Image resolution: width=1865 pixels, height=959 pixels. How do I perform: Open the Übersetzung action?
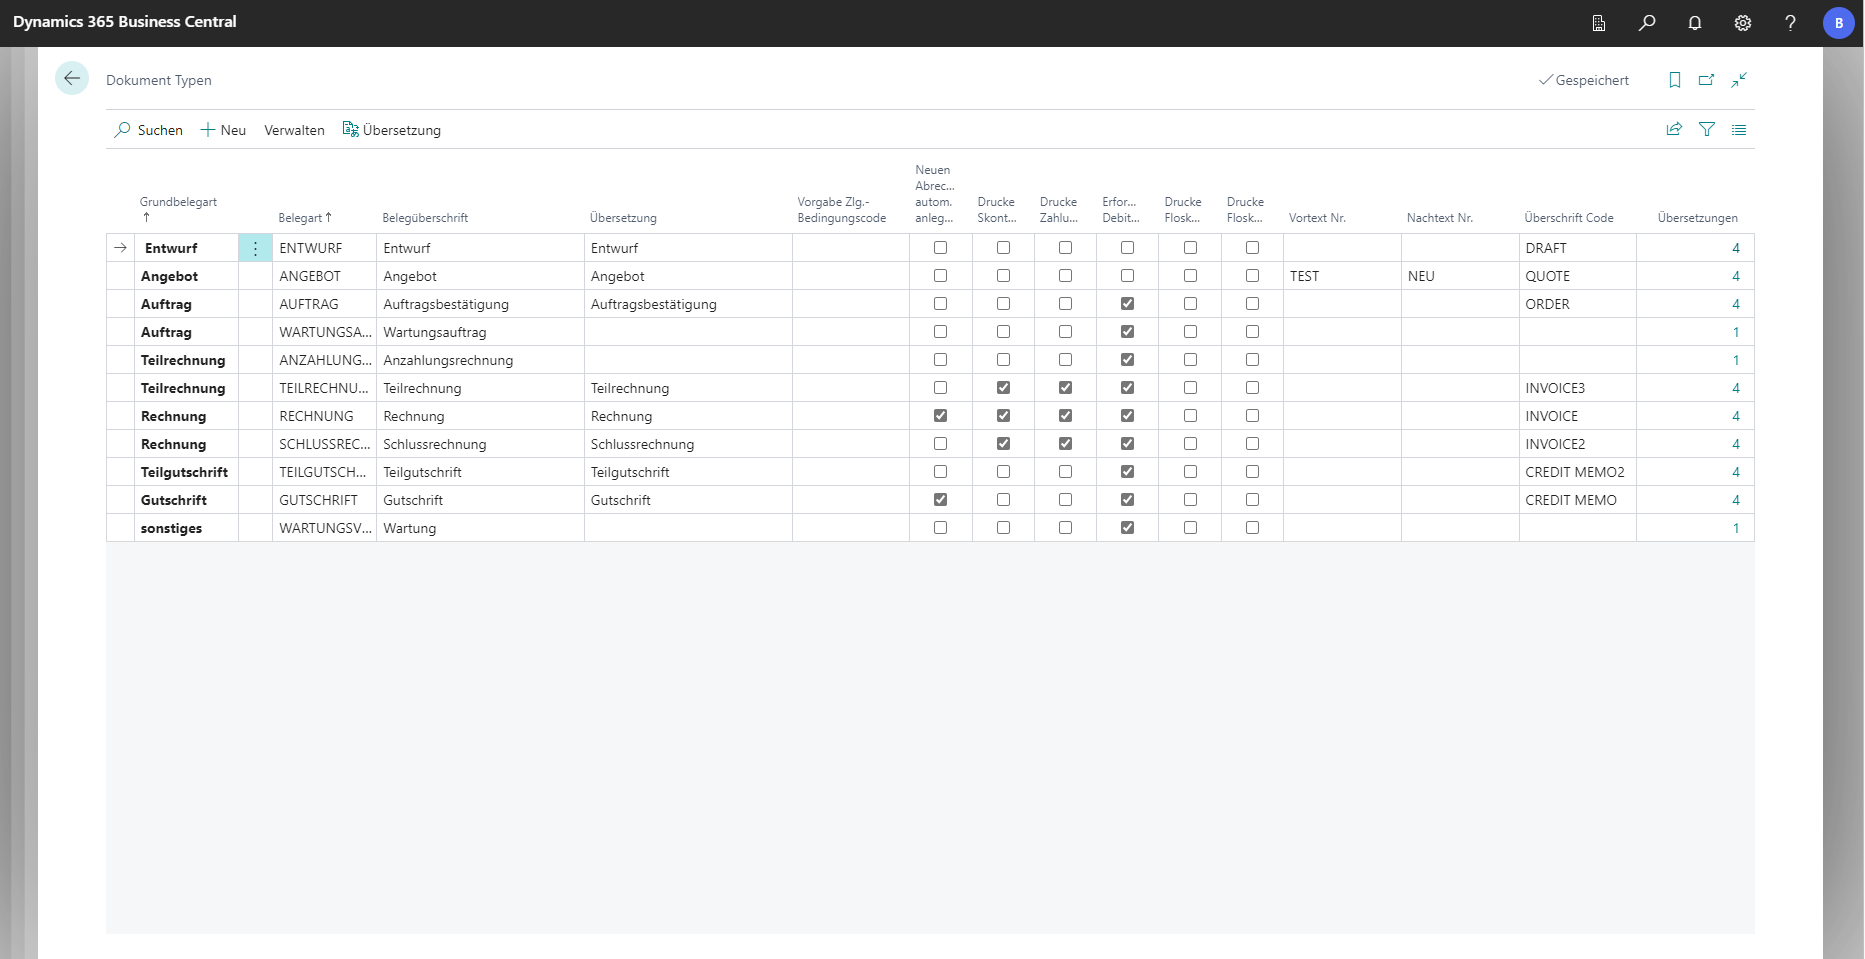tap(392, 130)
